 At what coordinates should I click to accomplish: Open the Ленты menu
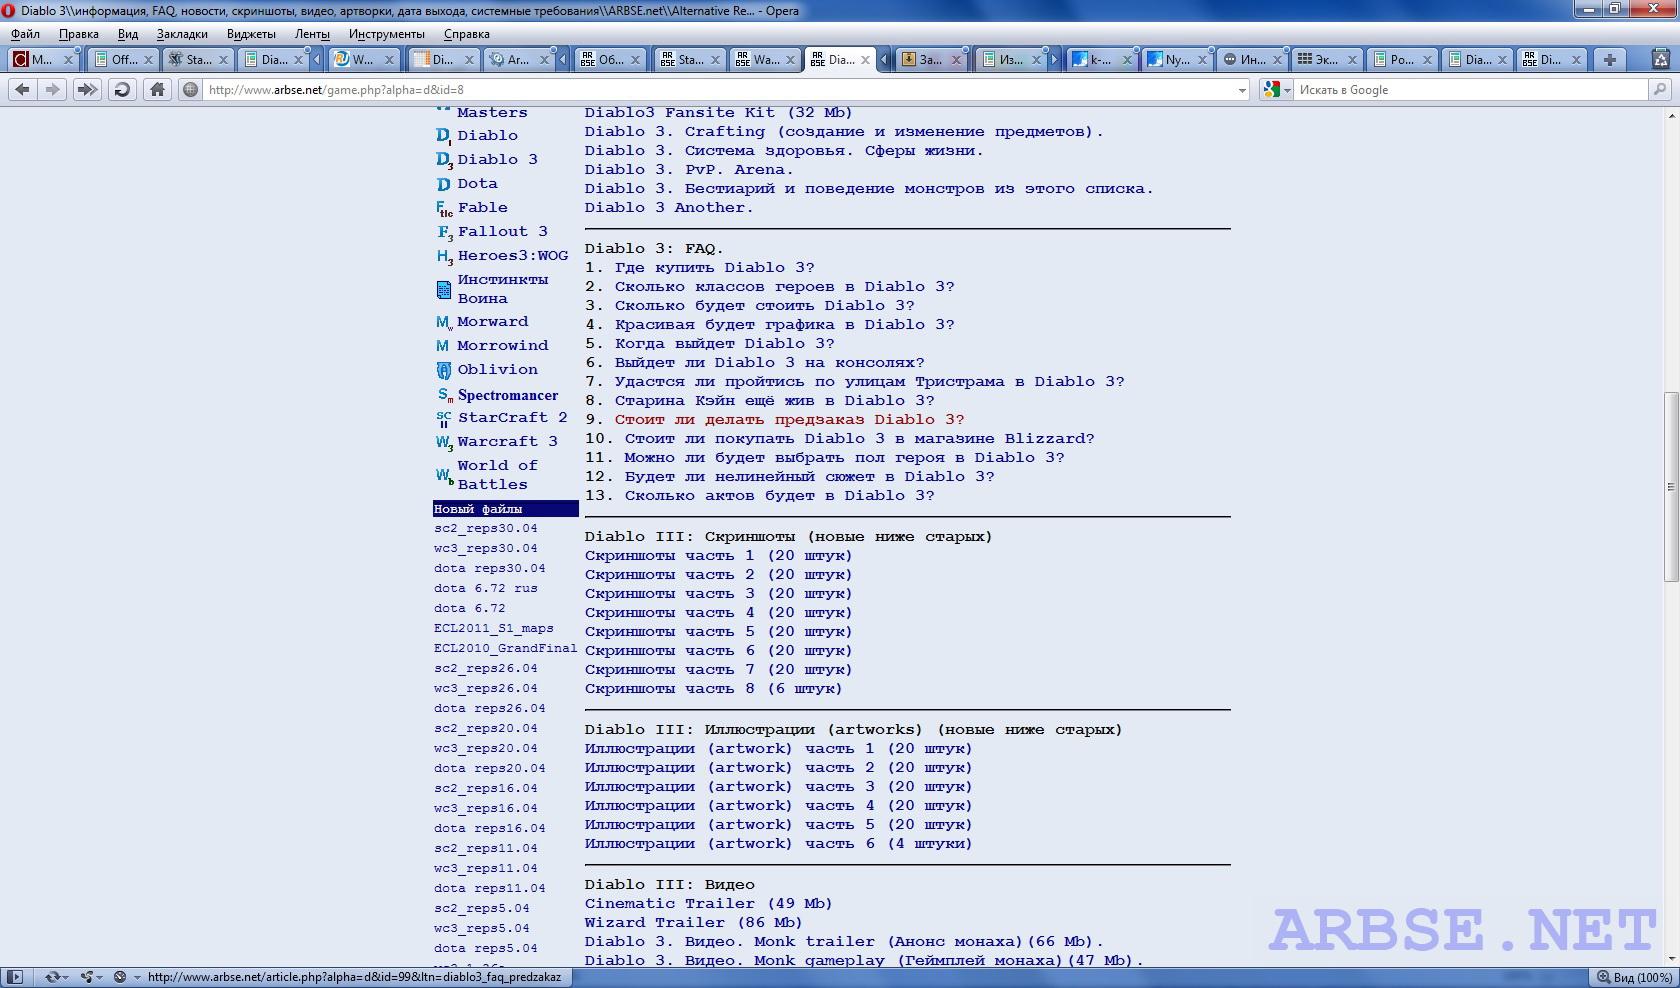point(312,34)
